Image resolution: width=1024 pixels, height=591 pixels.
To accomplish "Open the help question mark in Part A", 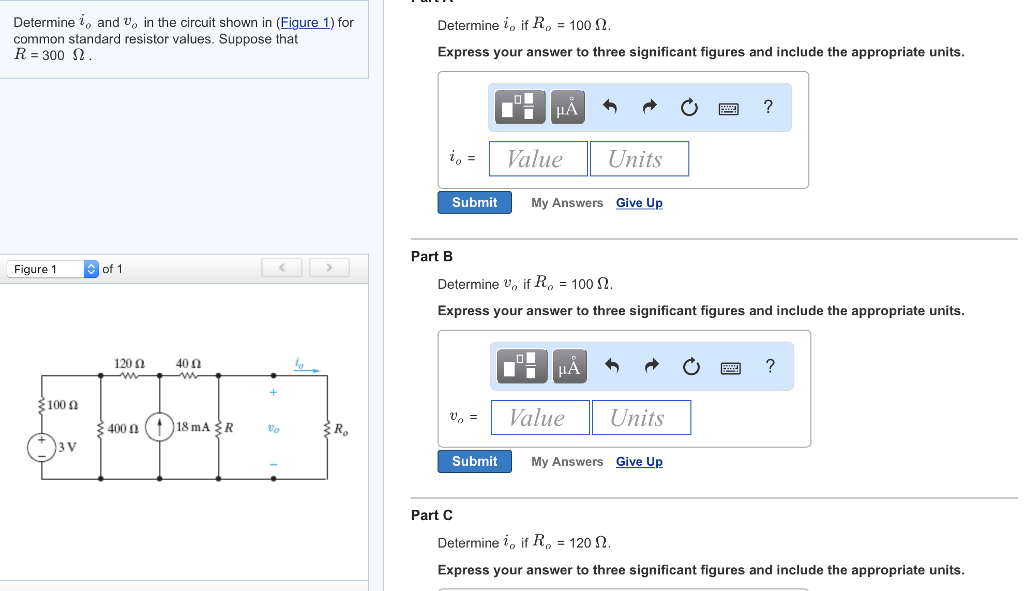I will pos(767,107).
